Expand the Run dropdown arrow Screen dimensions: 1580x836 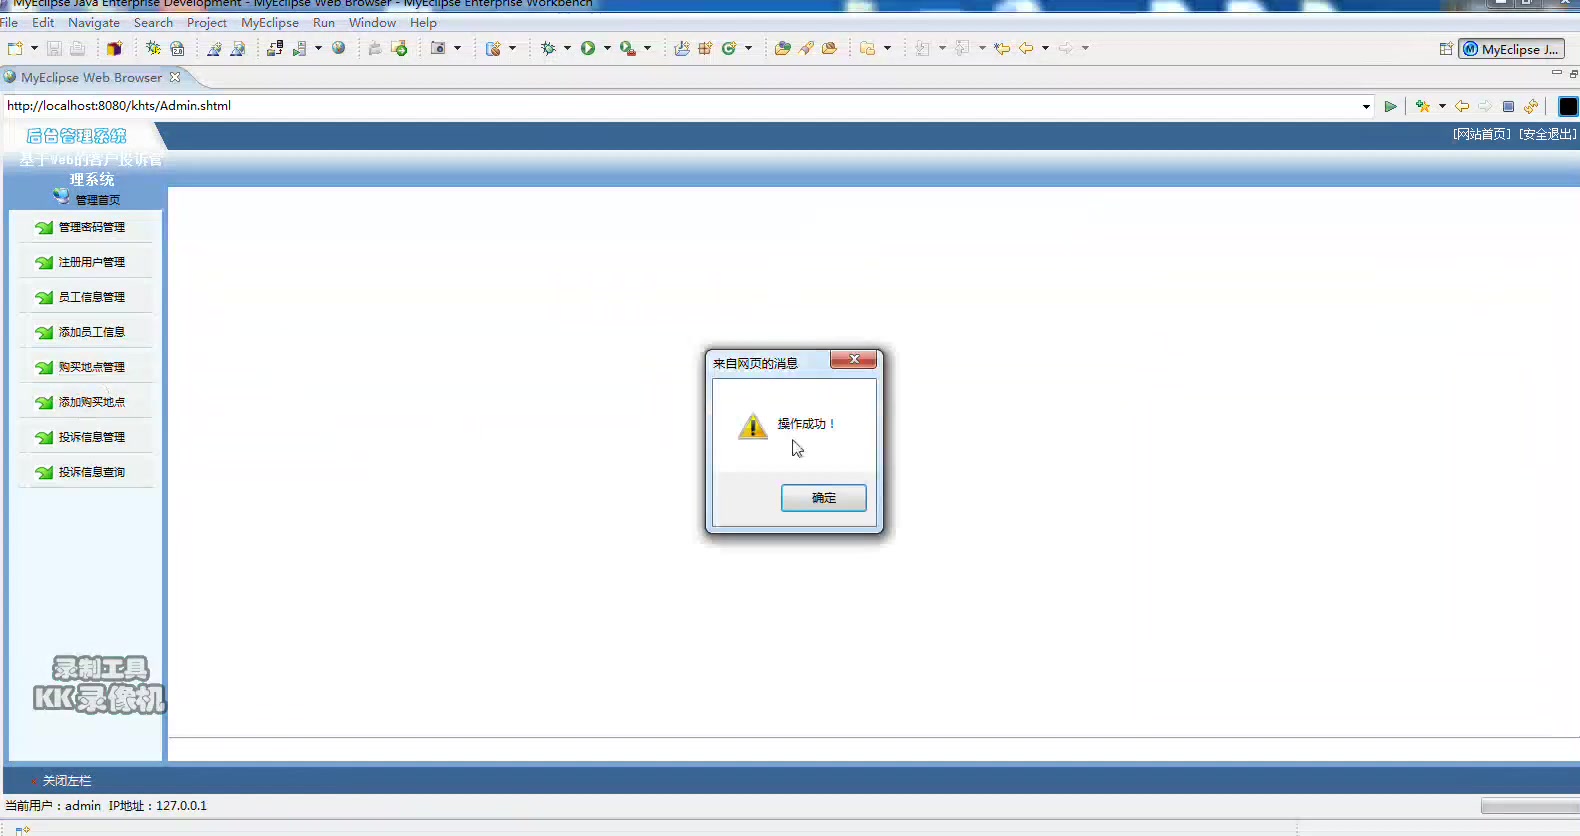pos(607,48)
